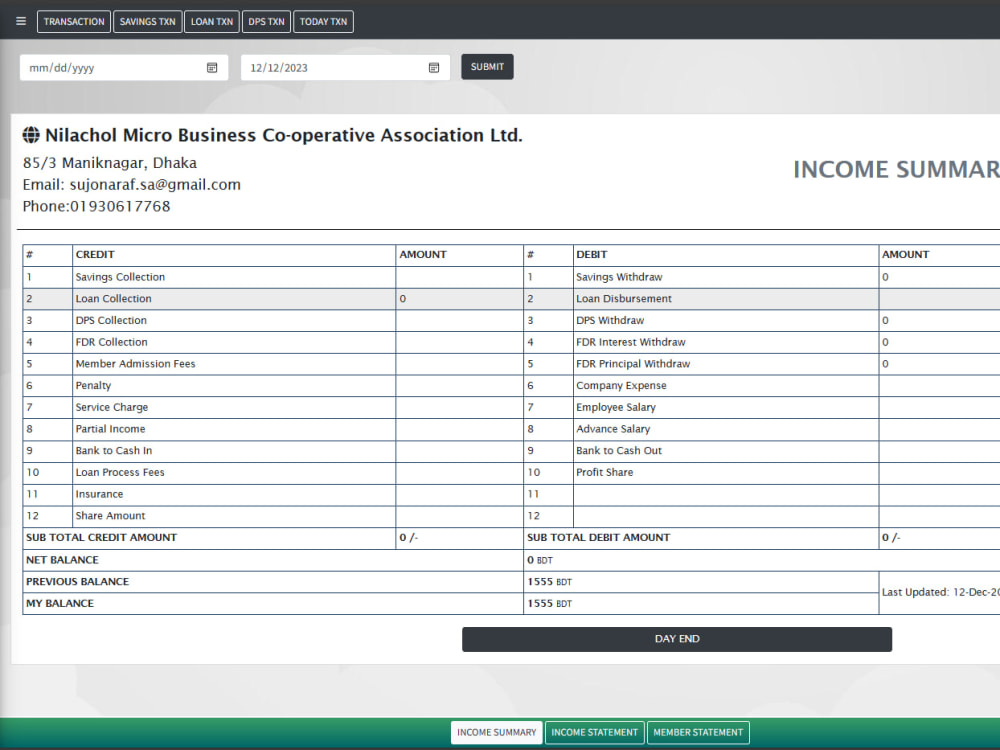Click Loan Disbursement debit entry
Viewport: 1000px width, 750px height.
pos(624,298)
